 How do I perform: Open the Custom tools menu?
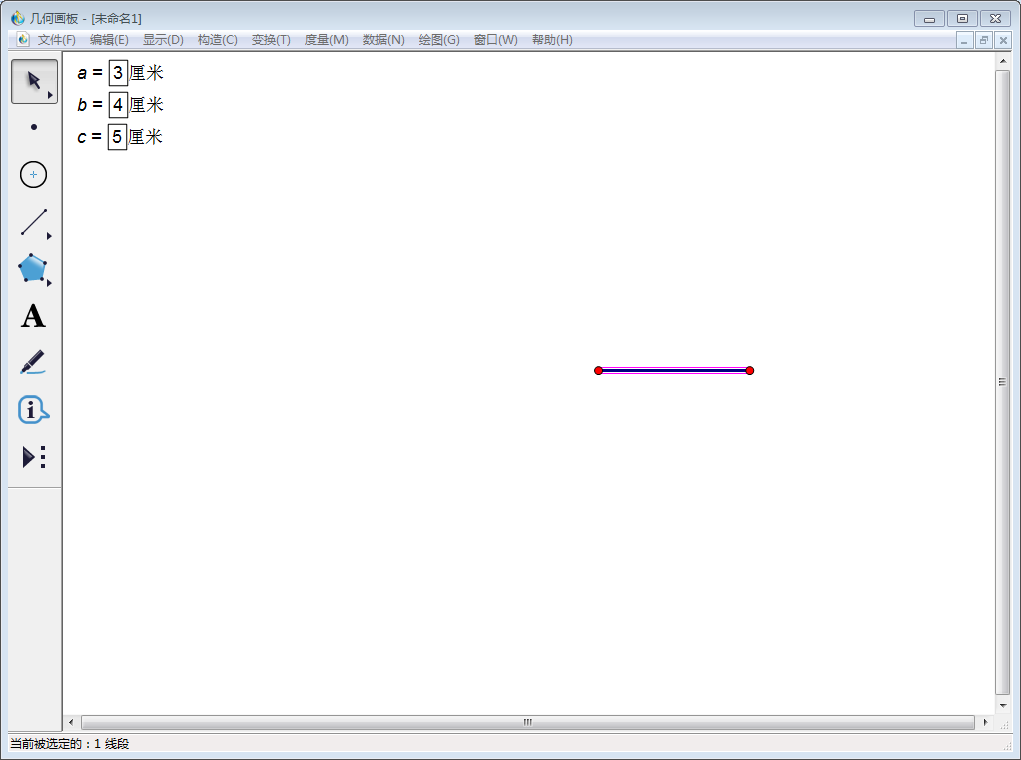point(34,457)
